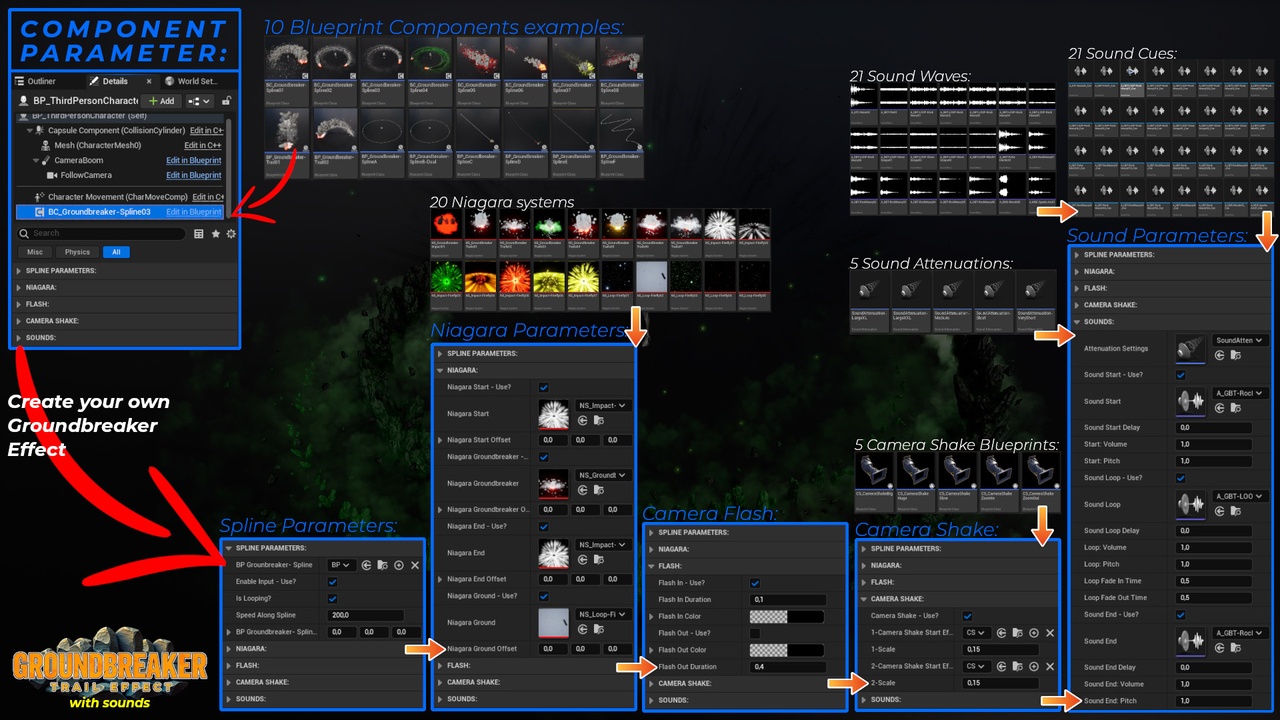Click plus icon for 2-Camera Shake Start

click(x=1034, y=666)
